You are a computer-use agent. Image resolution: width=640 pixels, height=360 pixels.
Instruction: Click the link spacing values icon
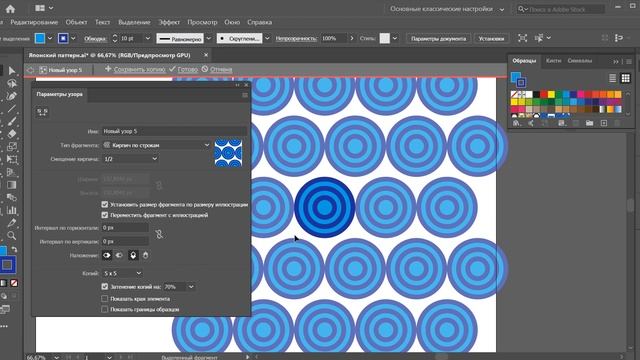tap(159, 234)
